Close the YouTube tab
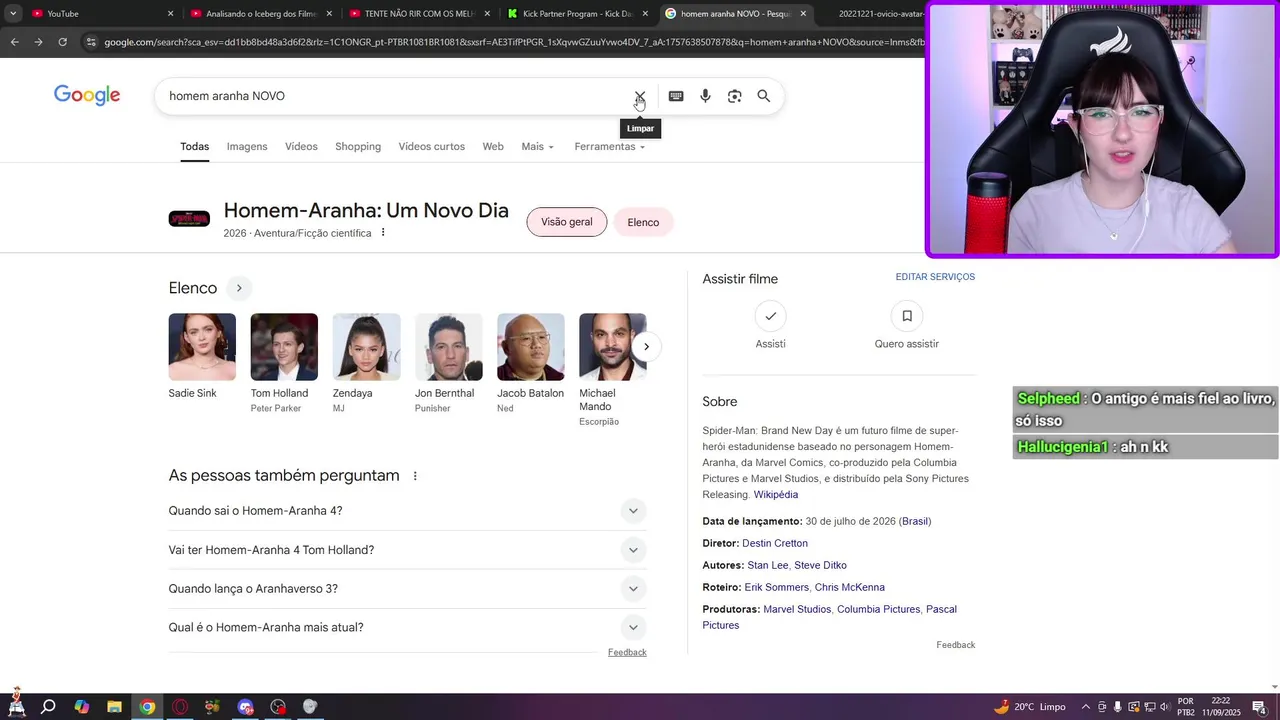Viewport: 1280px width, 720px height. (170, 14)
